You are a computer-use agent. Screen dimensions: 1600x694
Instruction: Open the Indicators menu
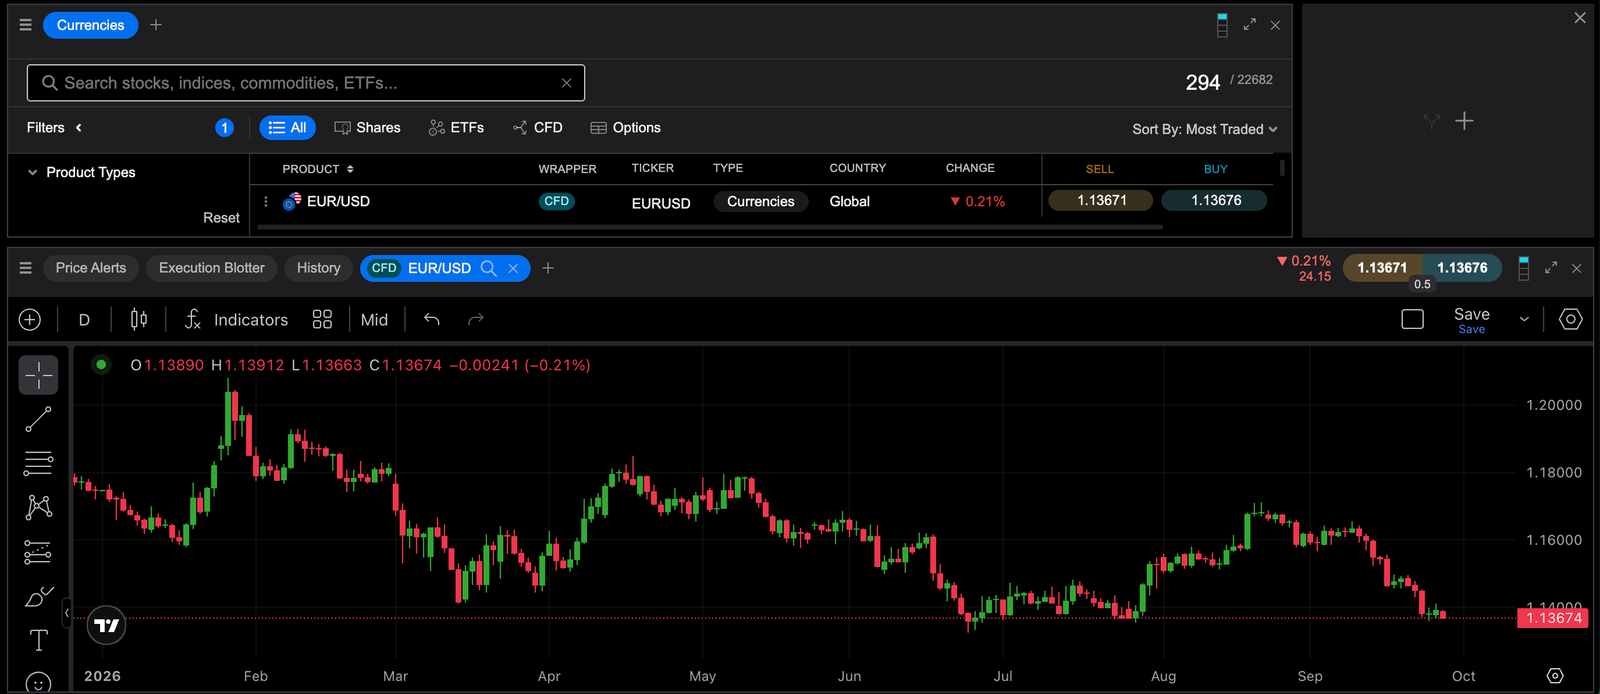coord(236,320)
